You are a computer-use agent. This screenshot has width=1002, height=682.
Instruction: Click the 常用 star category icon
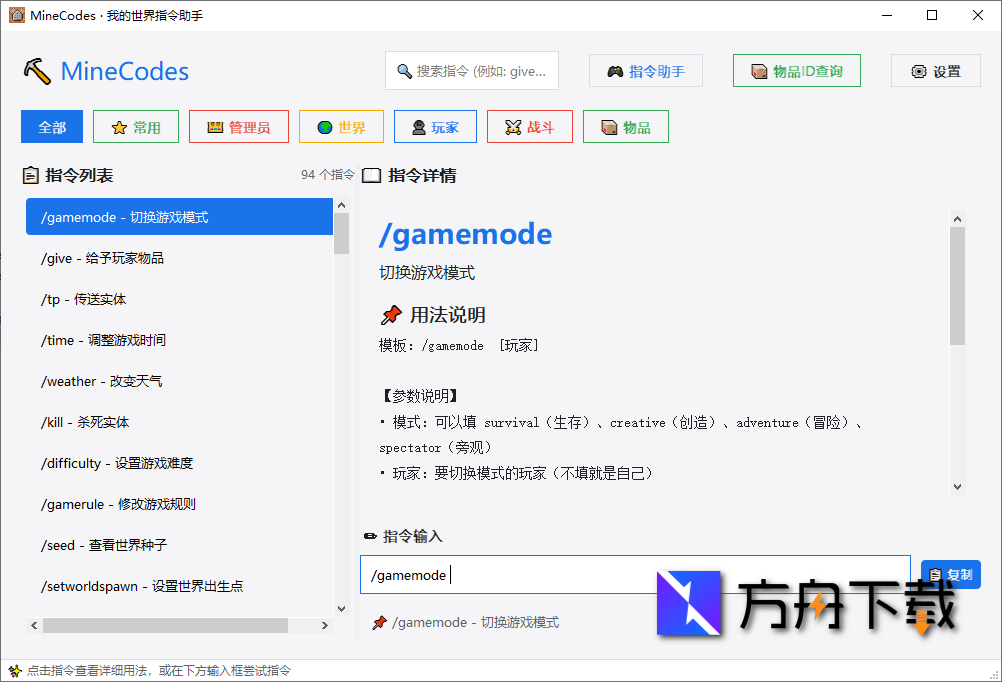pyautogui.click(x=118, y=126)
